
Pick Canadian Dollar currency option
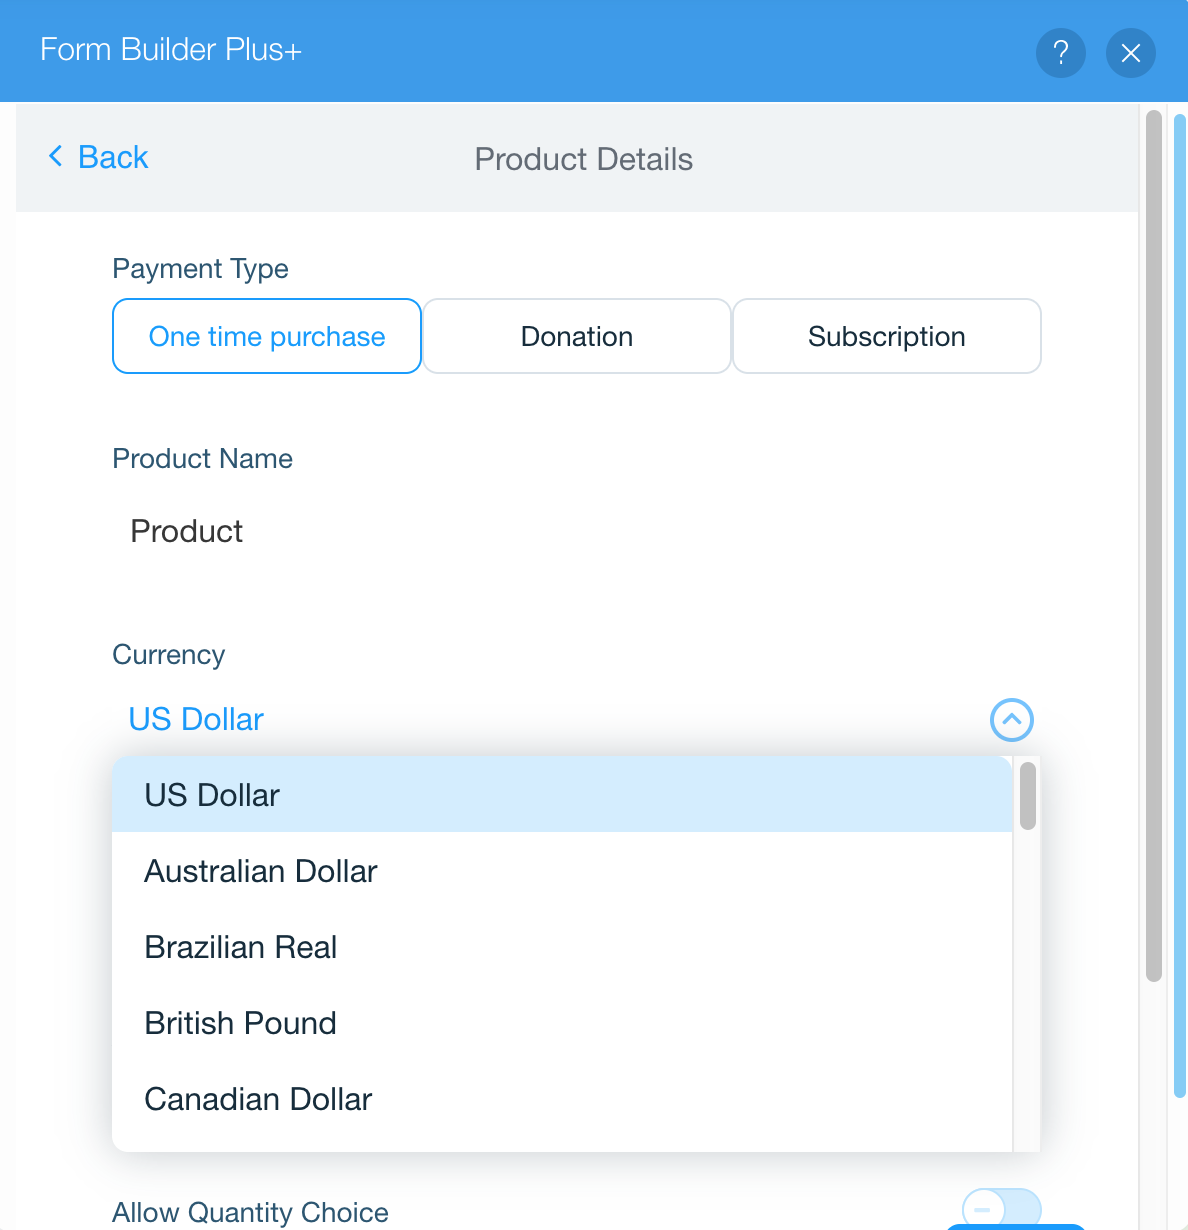click(562, 1099)
